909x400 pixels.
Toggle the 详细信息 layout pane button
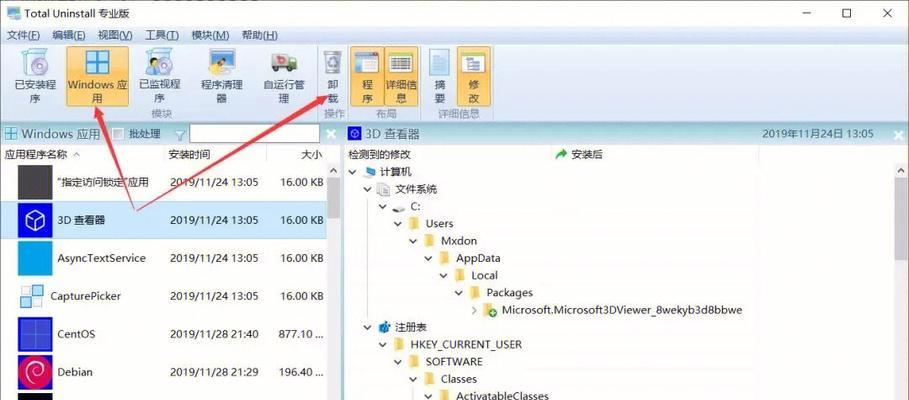click(x=401, y=77)
